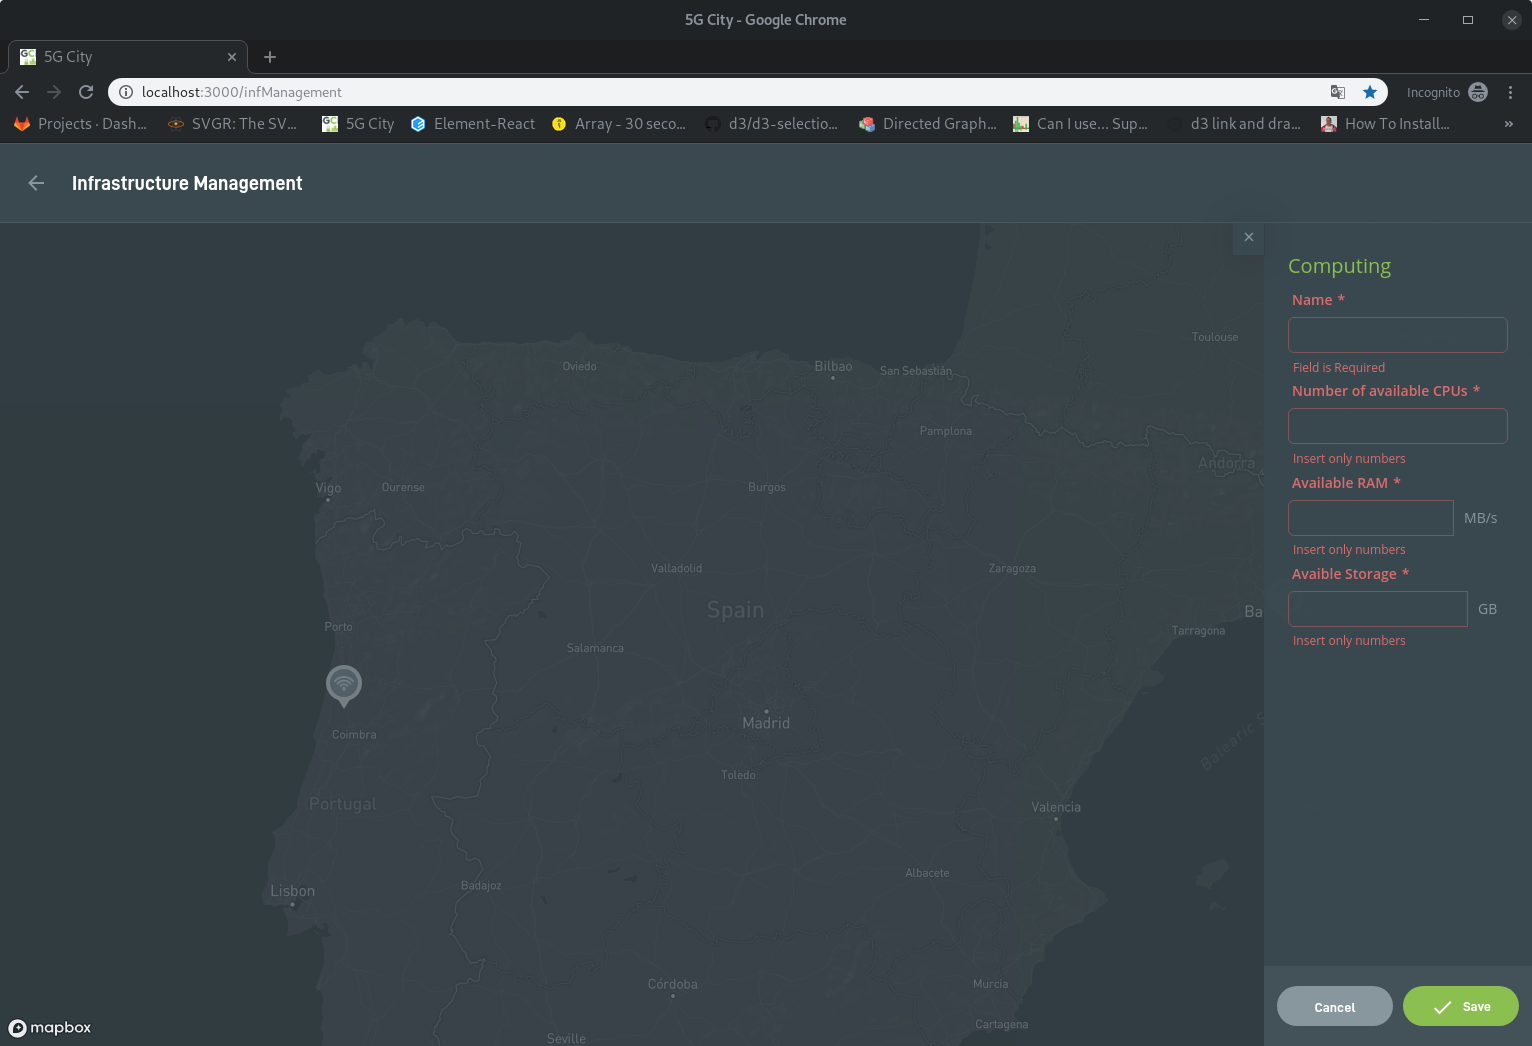Close the side panel with the X
This screenshot has height=1046, width=1532.
pos(1248,237)
